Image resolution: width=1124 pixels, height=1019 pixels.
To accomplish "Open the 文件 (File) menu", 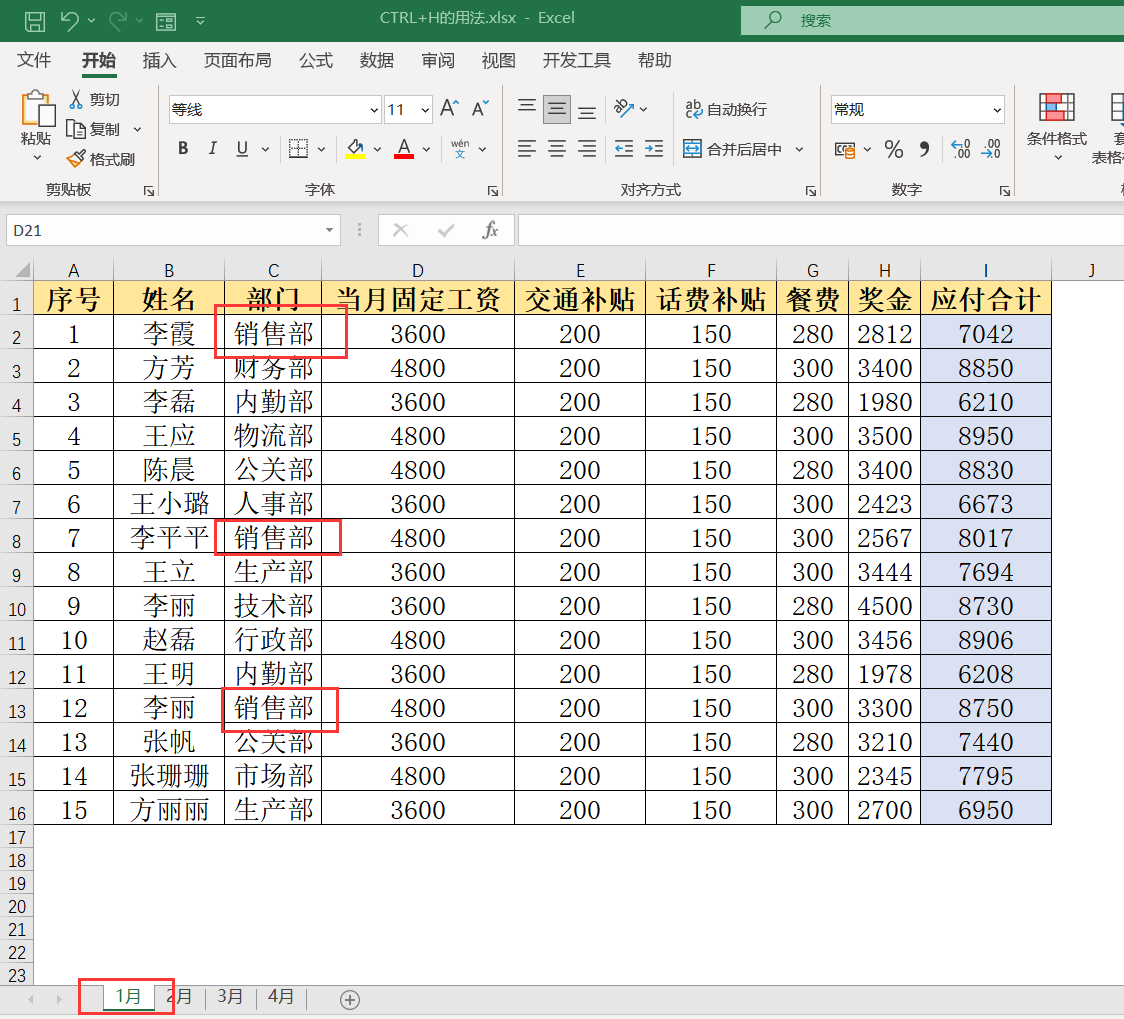I will (34, 60).
